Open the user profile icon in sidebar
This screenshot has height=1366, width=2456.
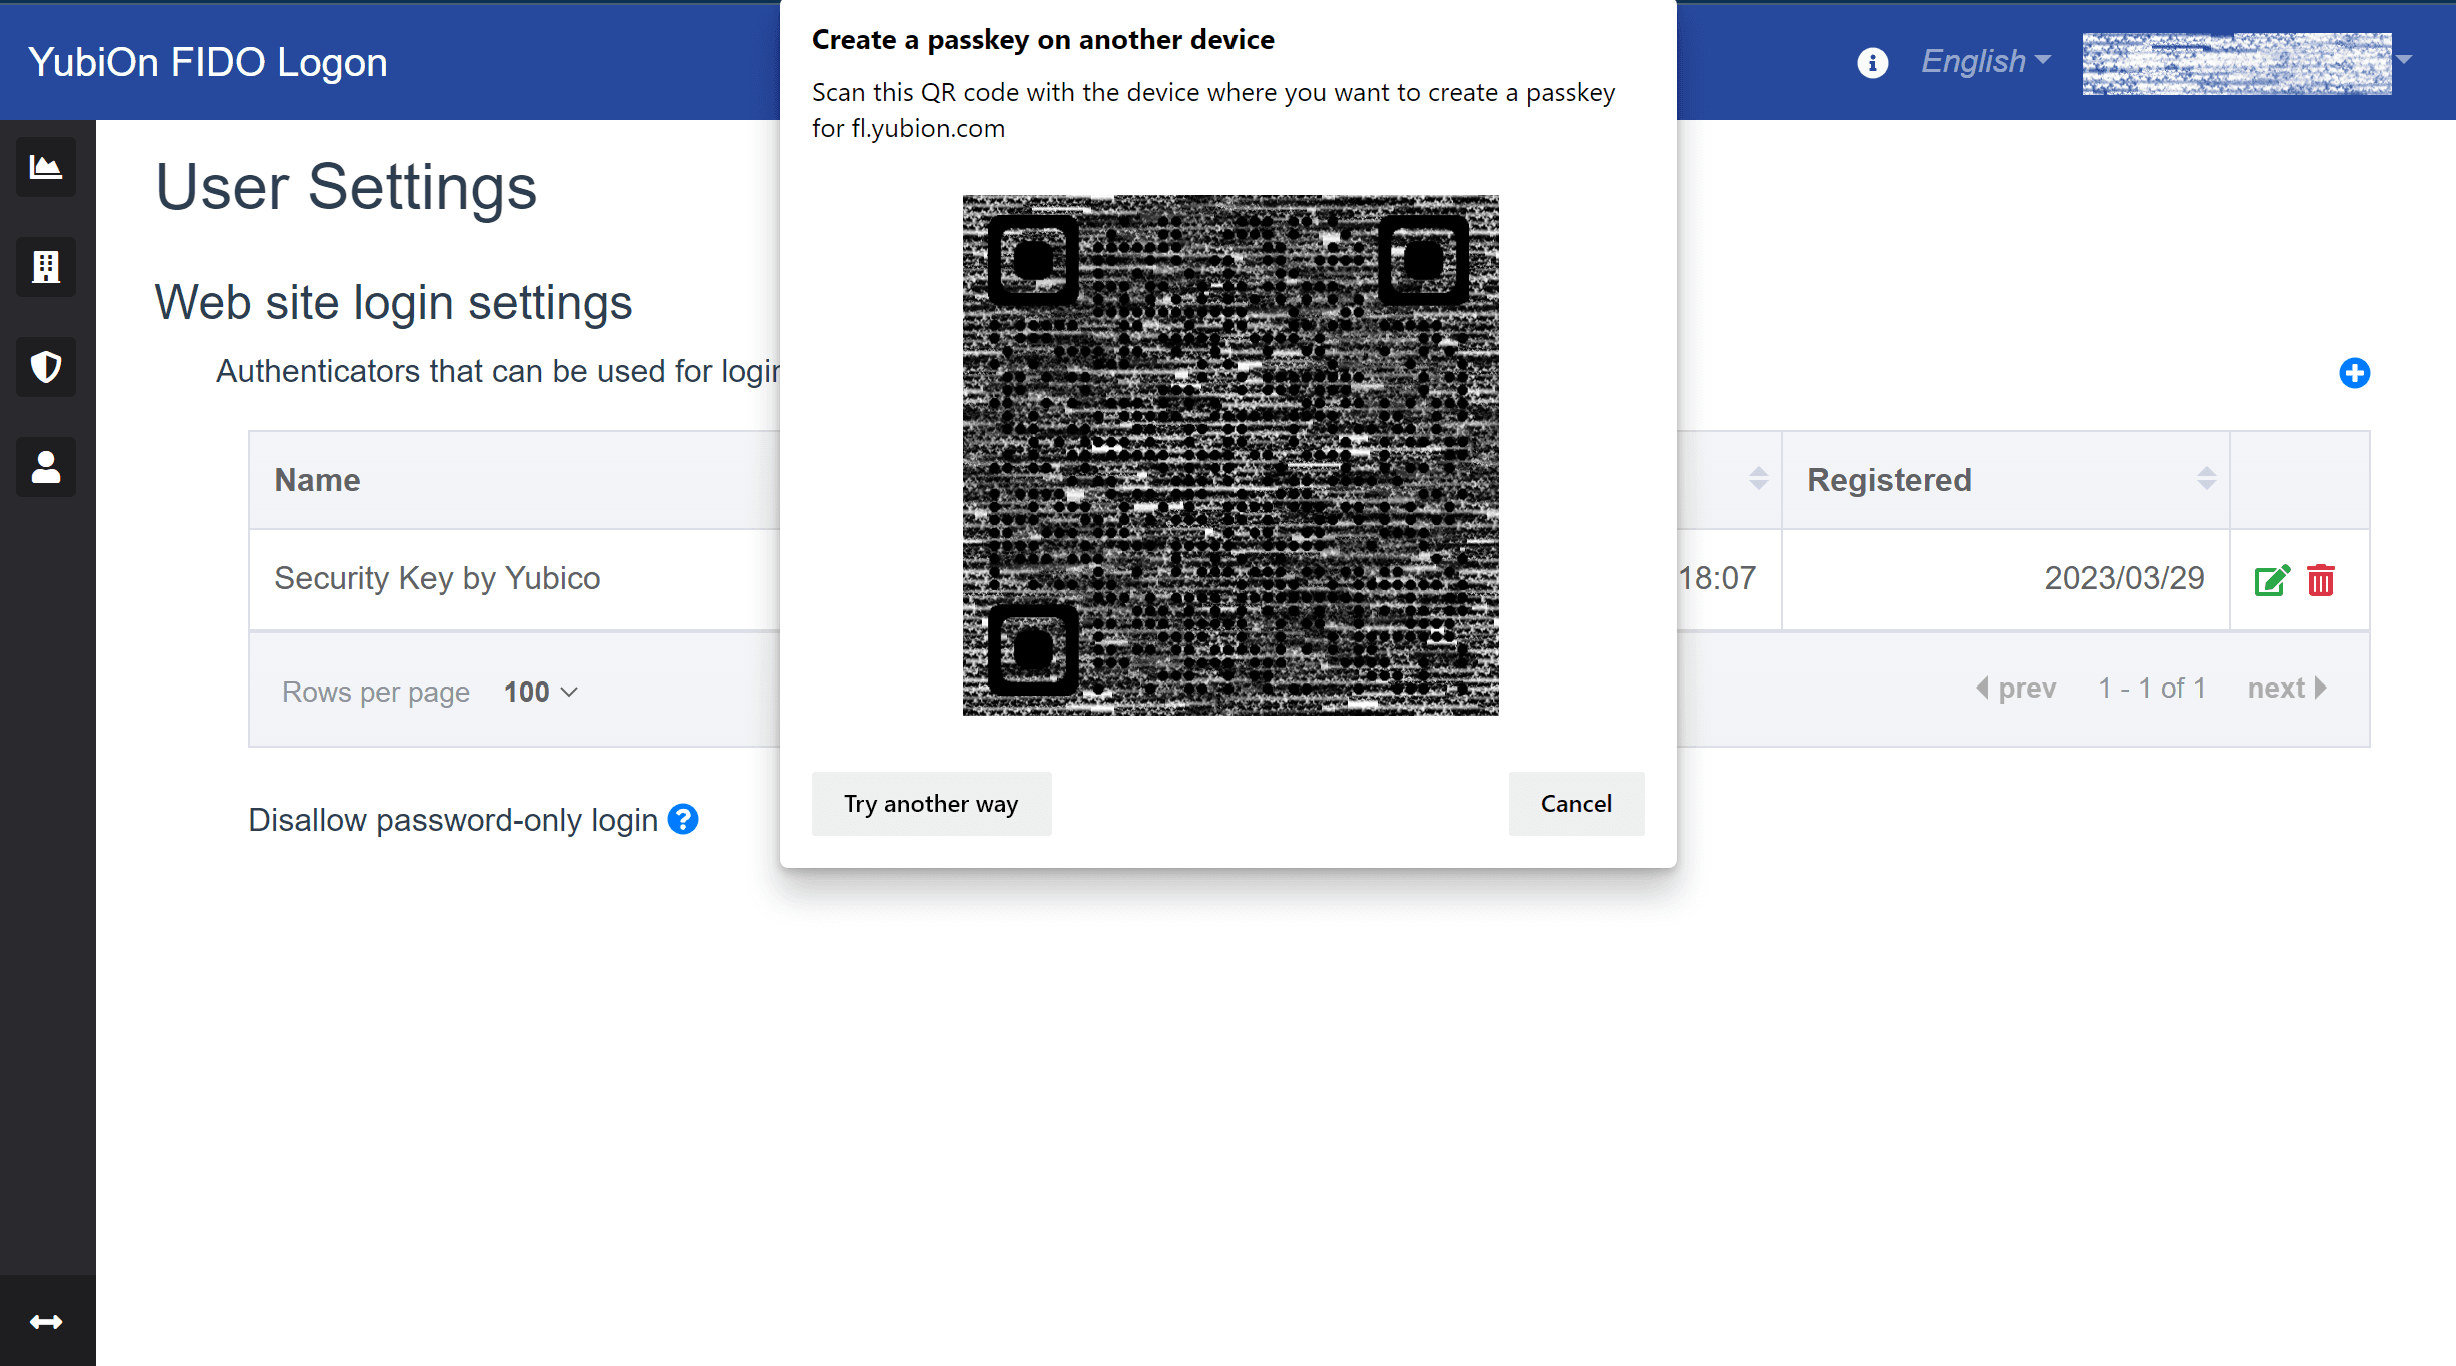coord(46,467)
